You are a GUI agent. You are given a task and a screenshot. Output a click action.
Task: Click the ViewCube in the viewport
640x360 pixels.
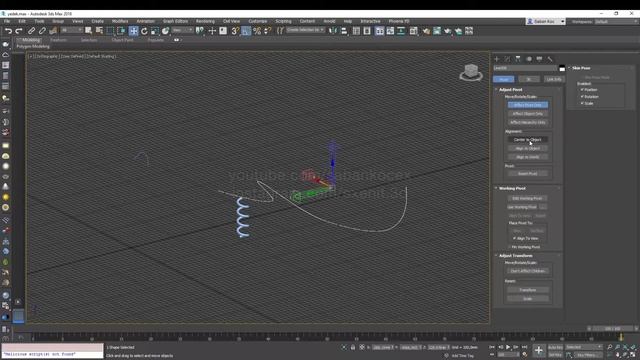point(471,72)
